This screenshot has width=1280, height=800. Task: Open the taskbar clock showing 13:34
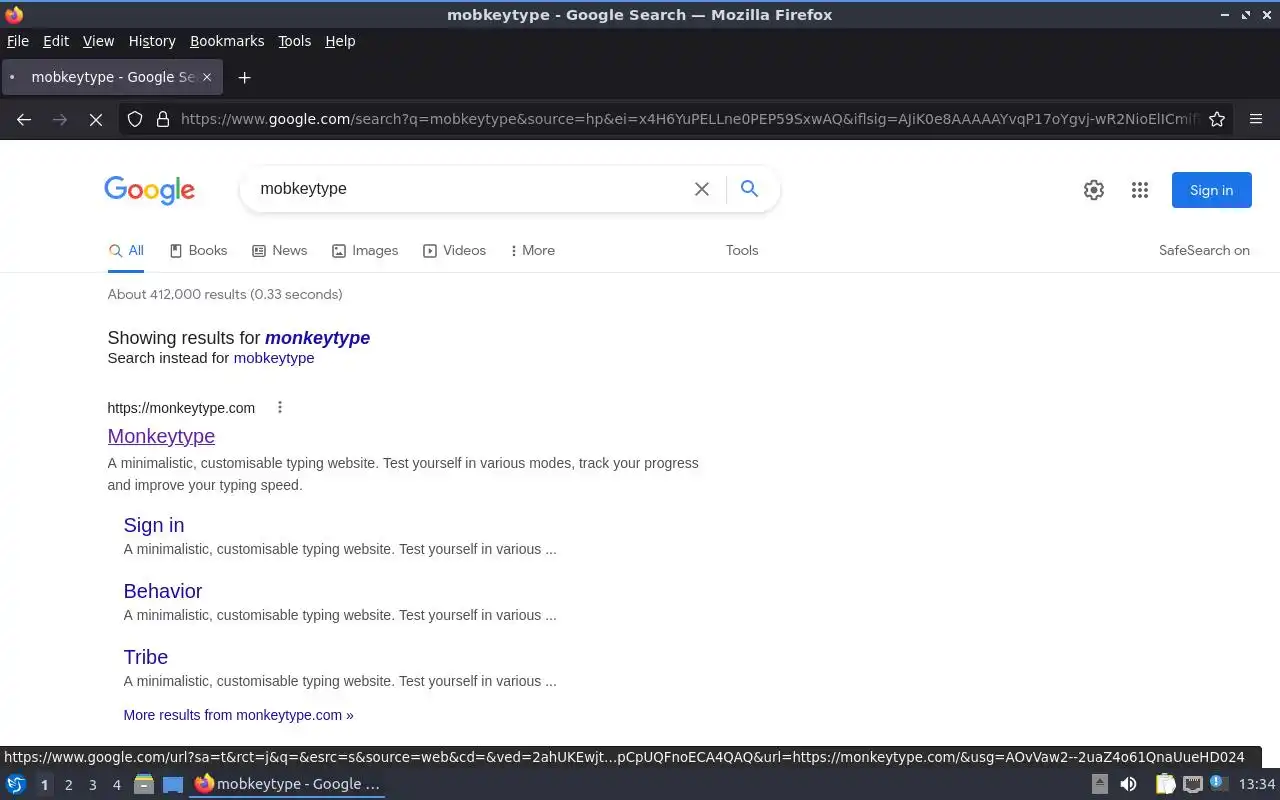coord(1257,784)
